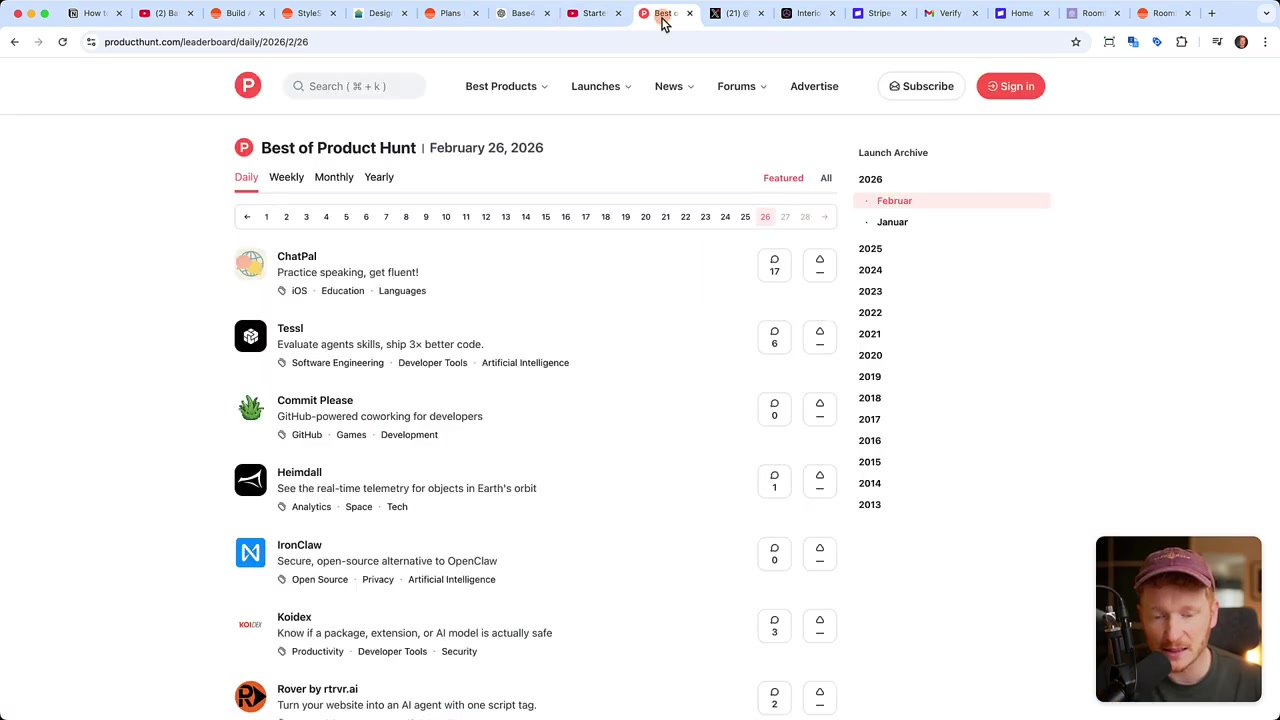Open the Commit Please product icon

pyautogui.click(x=250, y=408)
